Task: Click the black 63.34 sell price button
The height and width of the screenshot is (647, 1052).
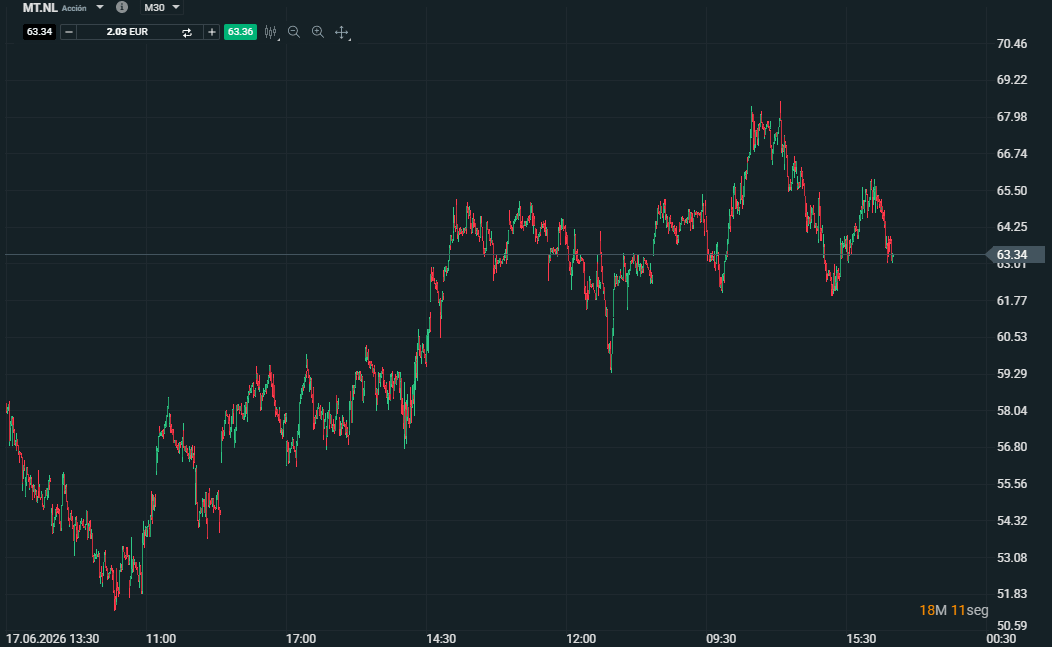Action: pyautogui.click(x=40, y=32)
